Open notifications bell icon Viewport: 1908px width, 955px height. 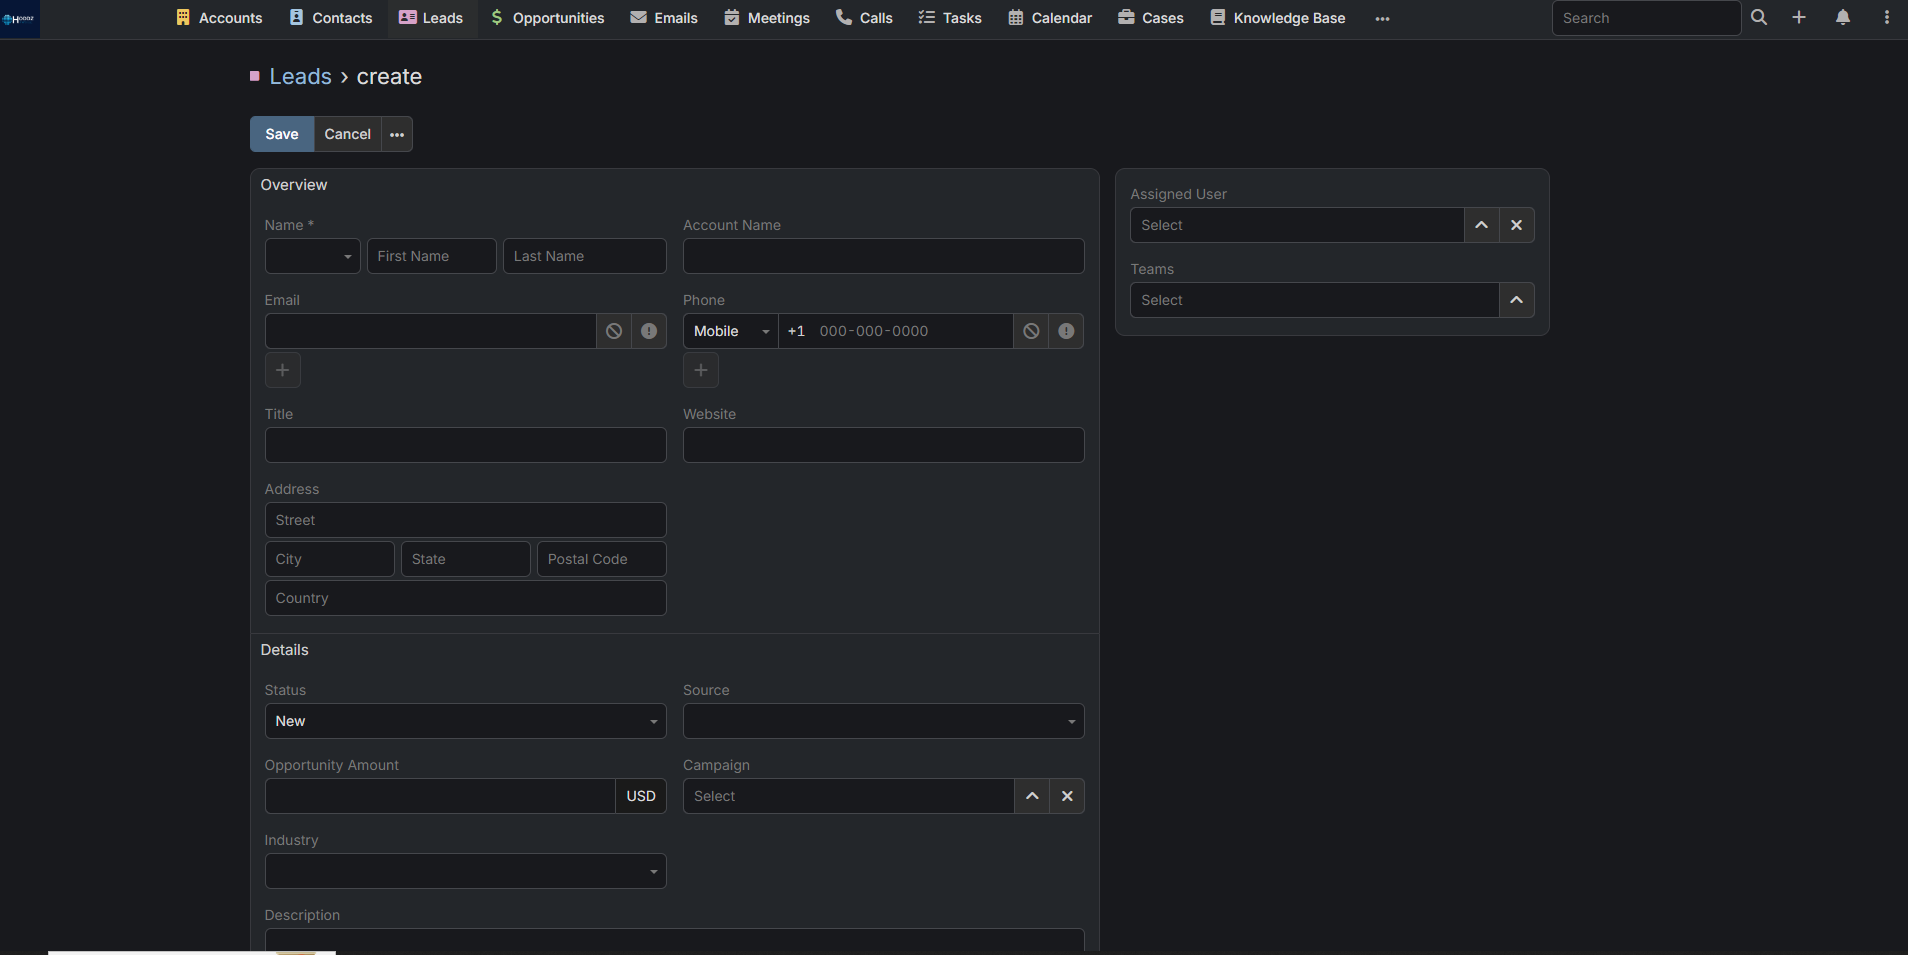pyautogui.click(x=1843, y=18)
